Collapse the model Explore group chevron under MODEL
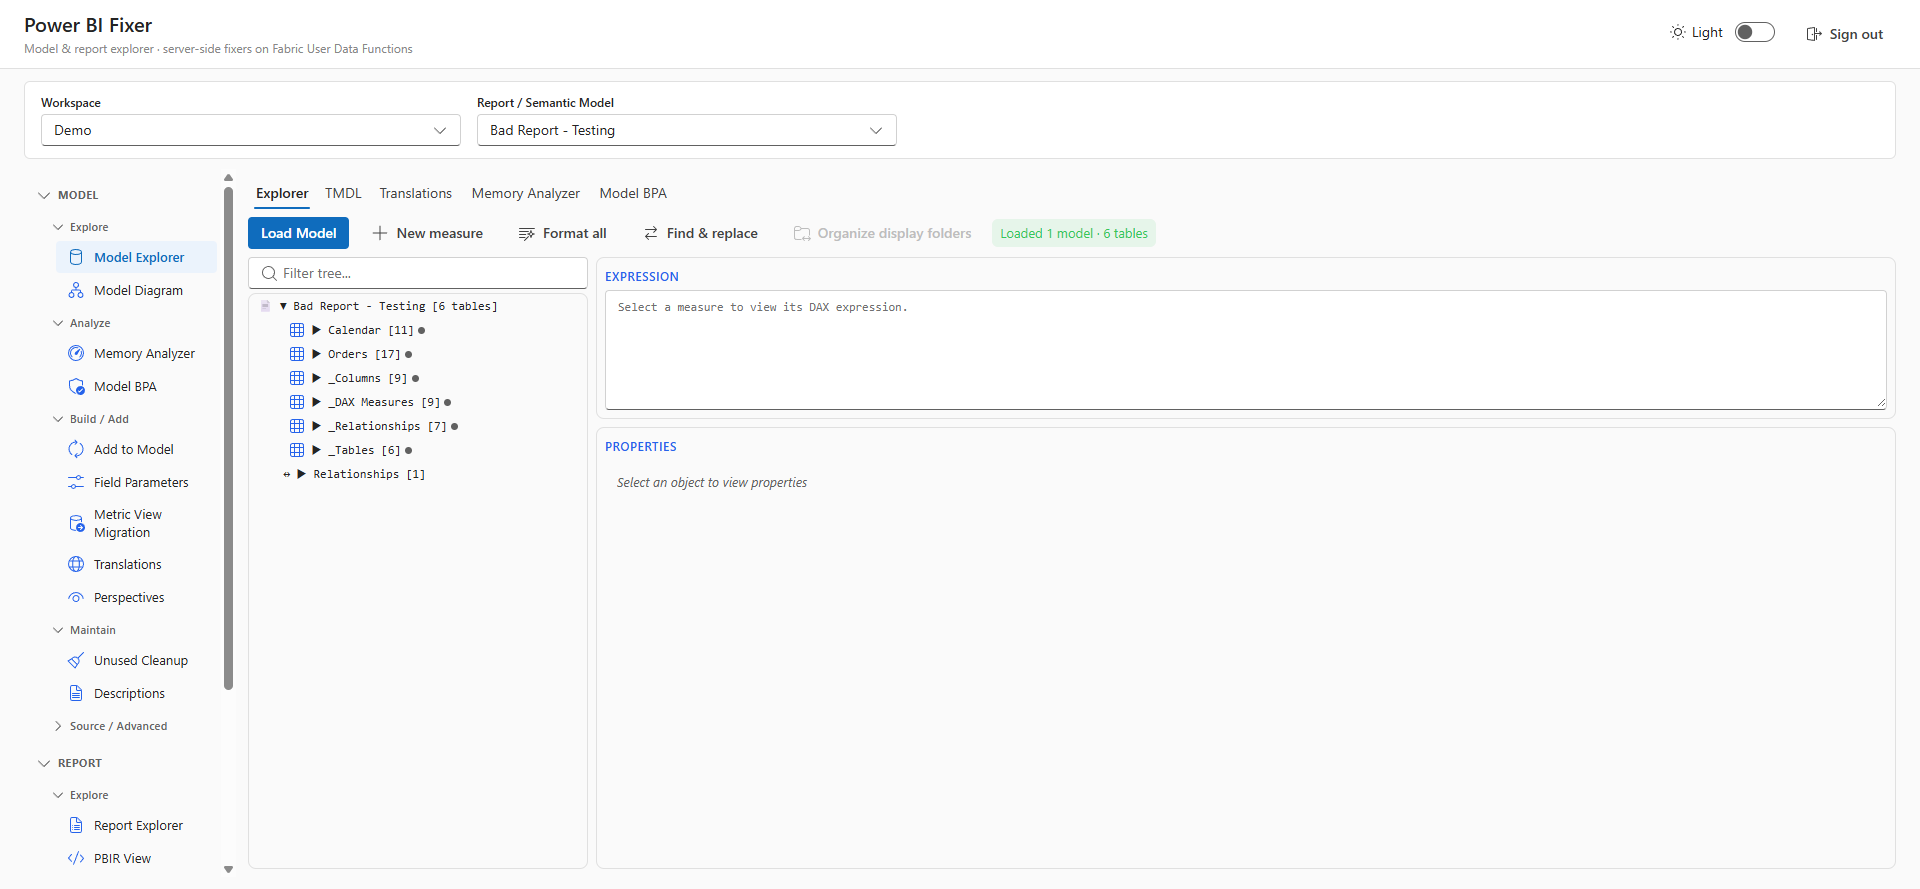 (x=58, y=227)
